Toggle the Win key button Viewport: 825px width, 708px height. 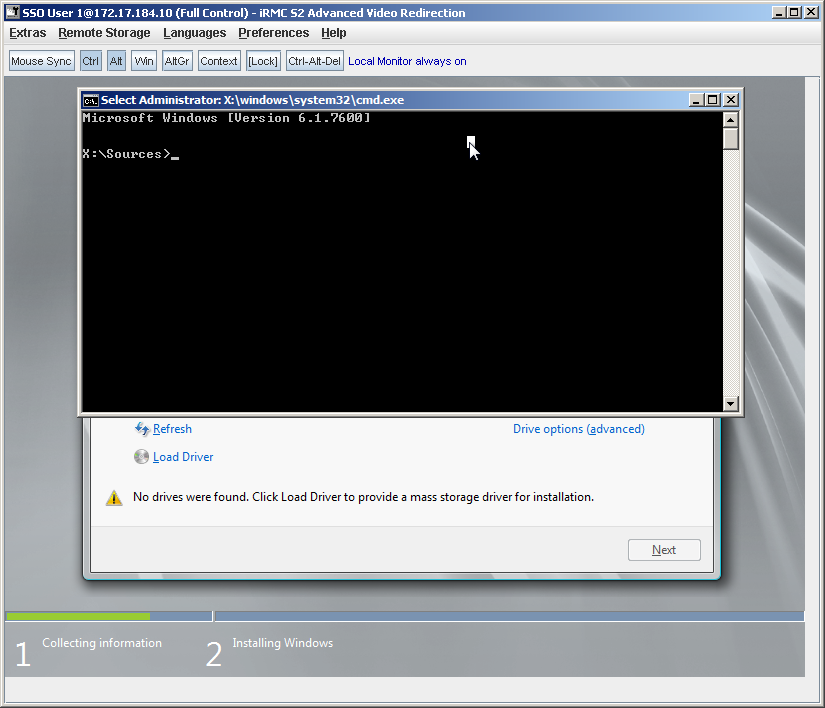[x=144, y=61]
